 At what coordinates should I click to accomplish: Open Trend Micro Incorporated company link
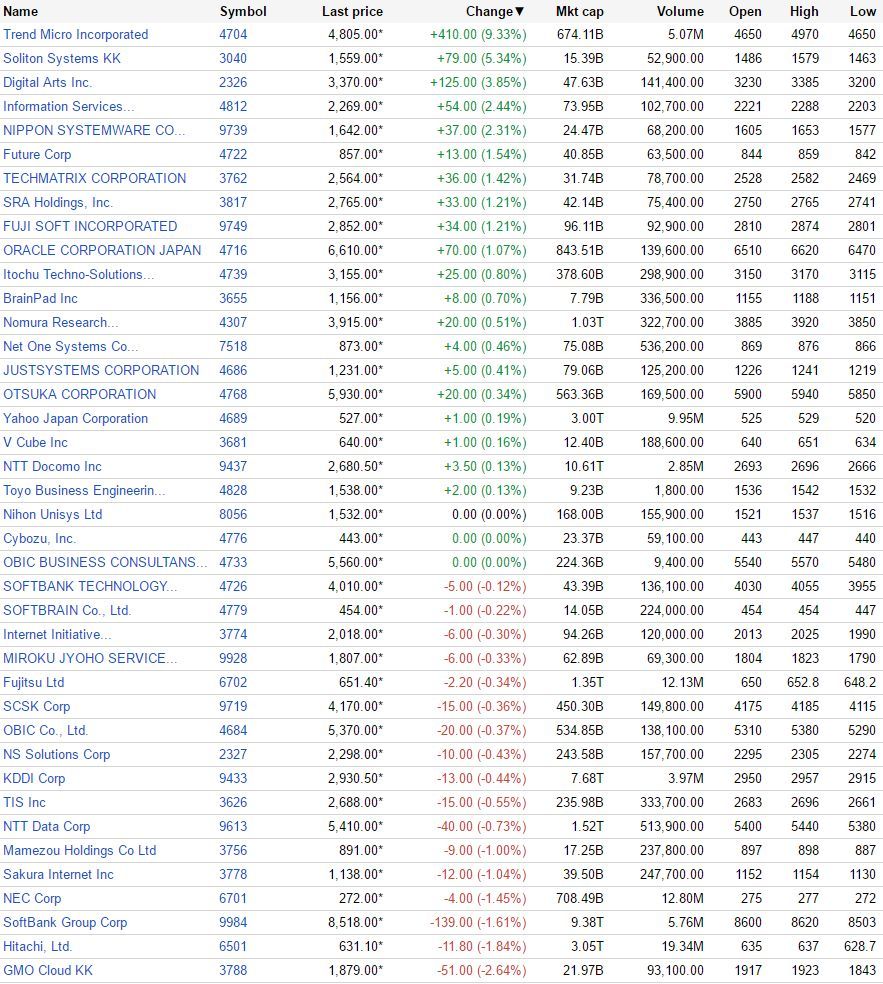[x=76, y=35]
